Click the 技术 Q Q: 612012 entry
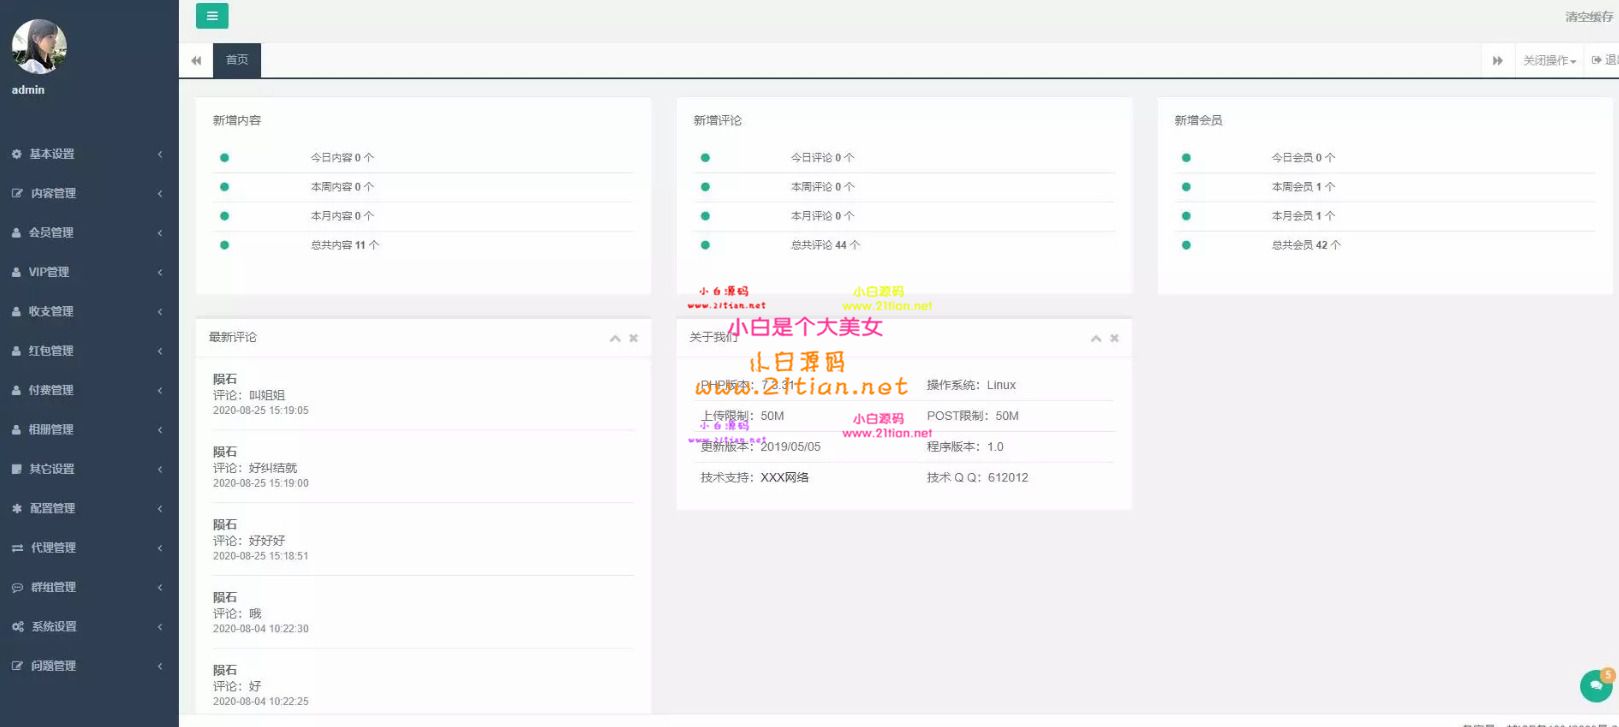 977,478
